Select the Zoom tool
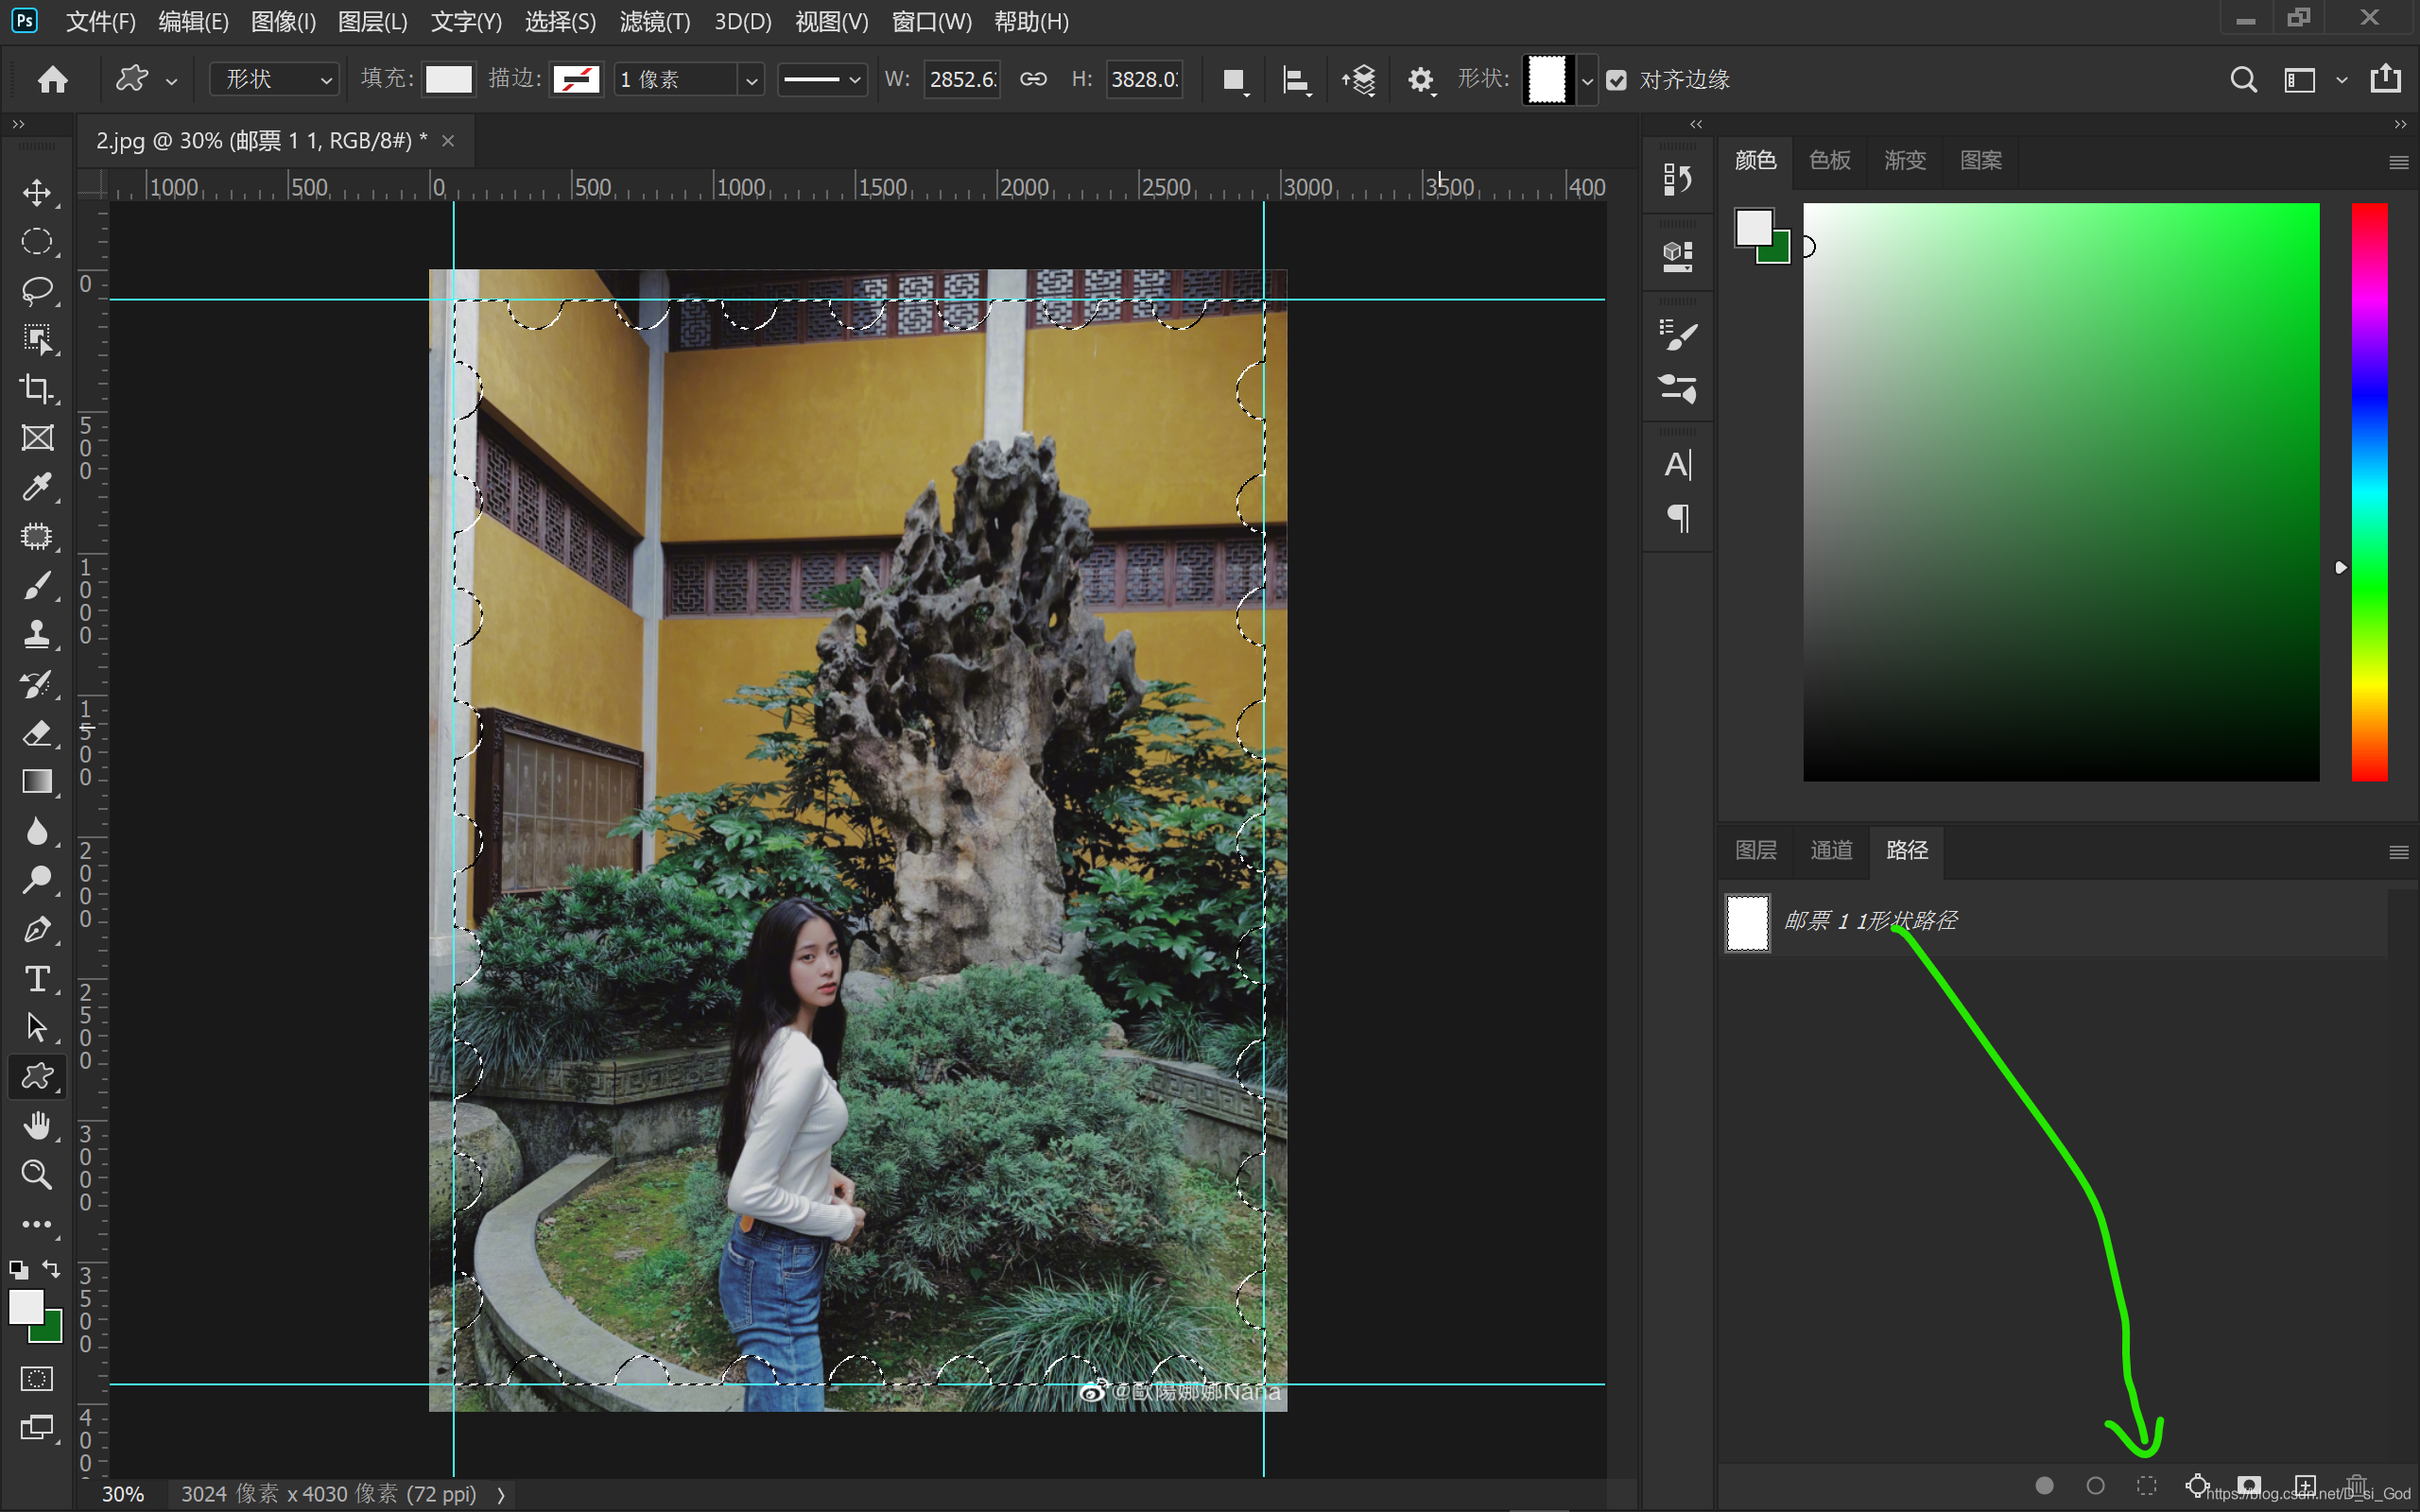The height and width of the screenshot is (1512, 2420). [x=37, y=1174]
